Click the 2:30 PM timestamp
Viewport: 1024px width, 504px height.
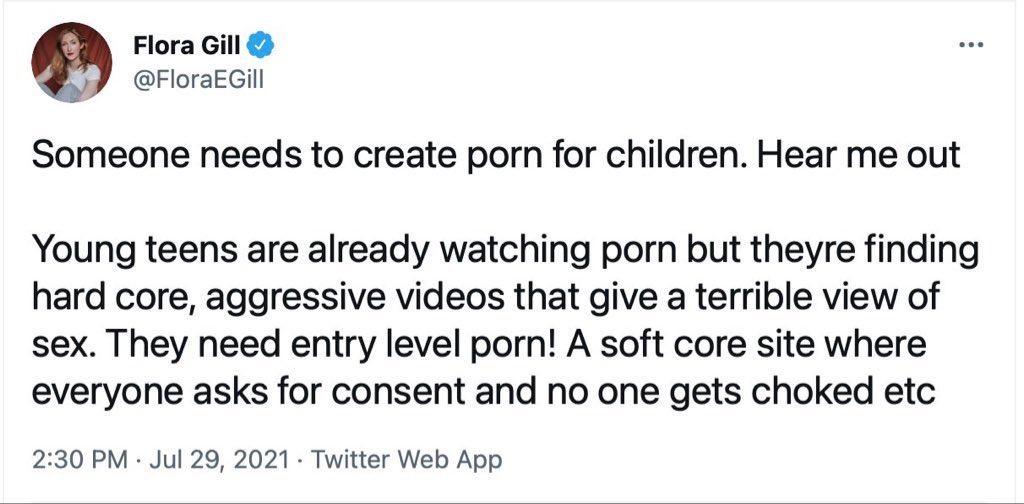[x=80, y=460]
